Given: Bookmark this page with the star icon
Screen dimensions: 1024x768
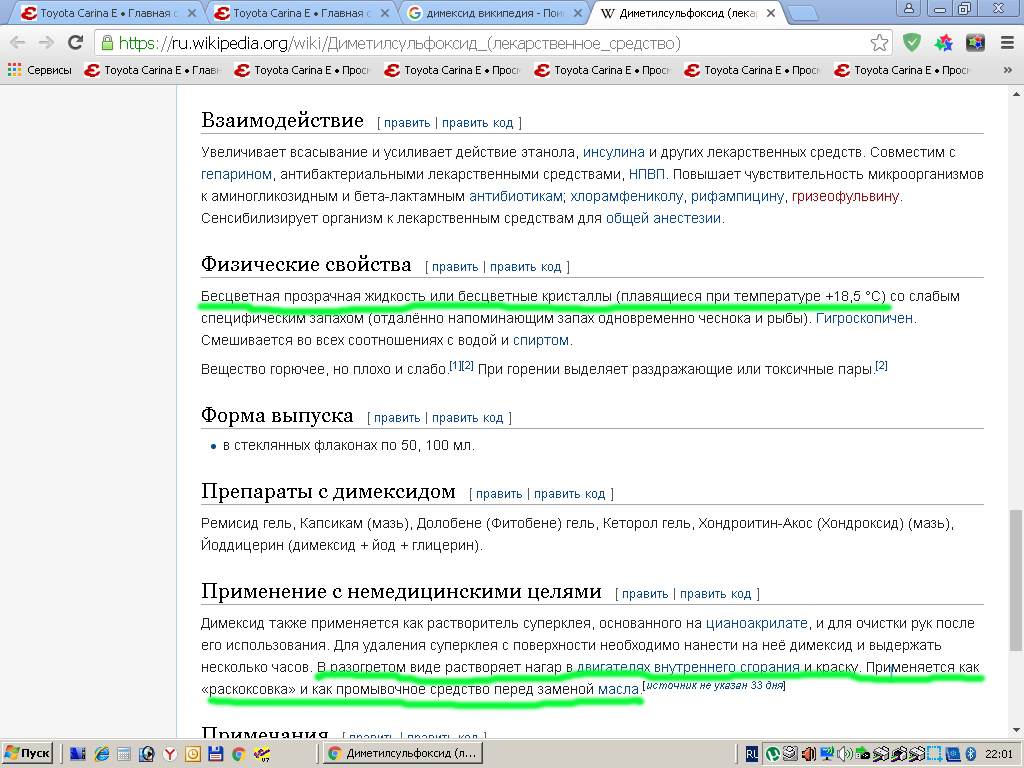Looking at the screenshot, I should coord(879,43).
